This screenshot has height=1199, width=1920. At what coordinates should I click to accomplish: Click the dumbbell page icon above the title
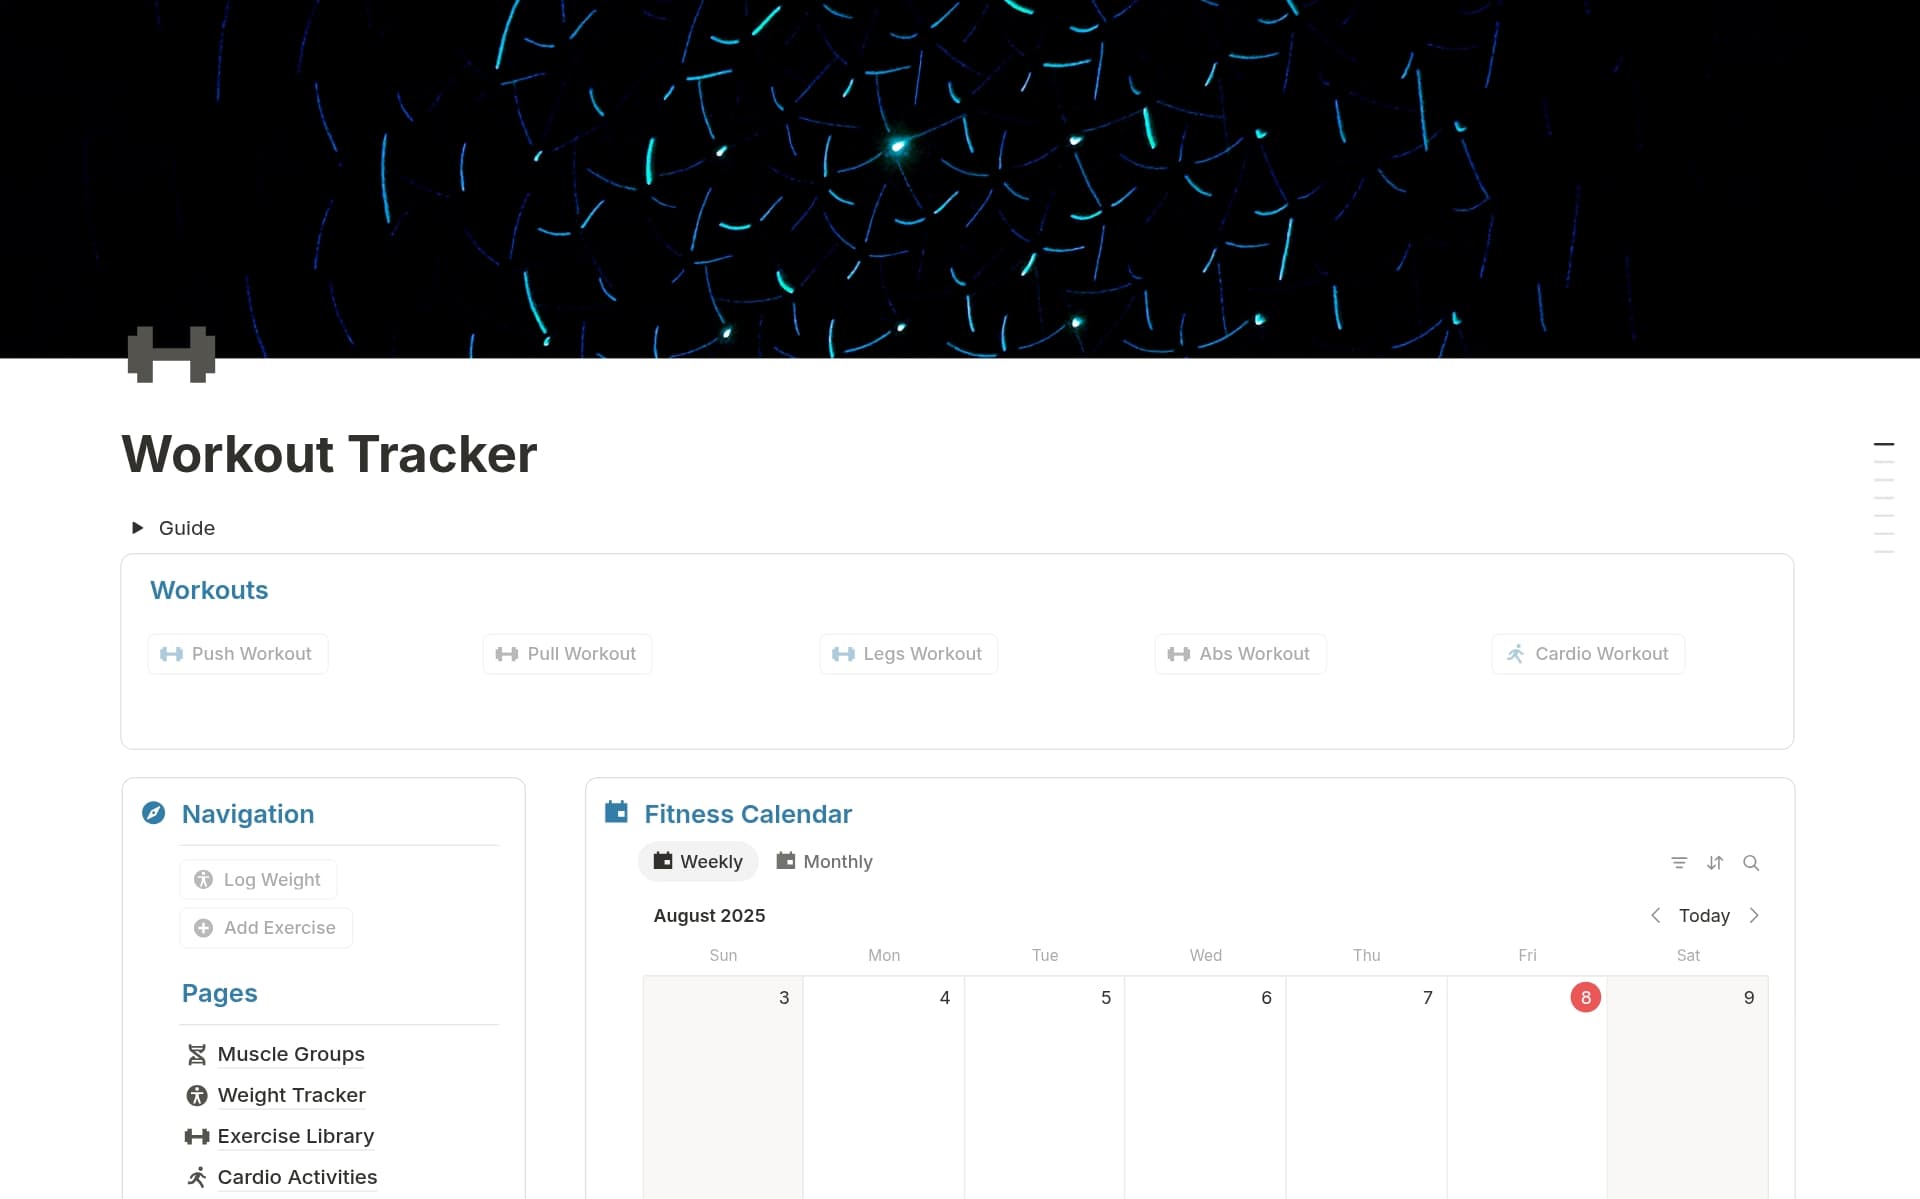pos(171,355)
